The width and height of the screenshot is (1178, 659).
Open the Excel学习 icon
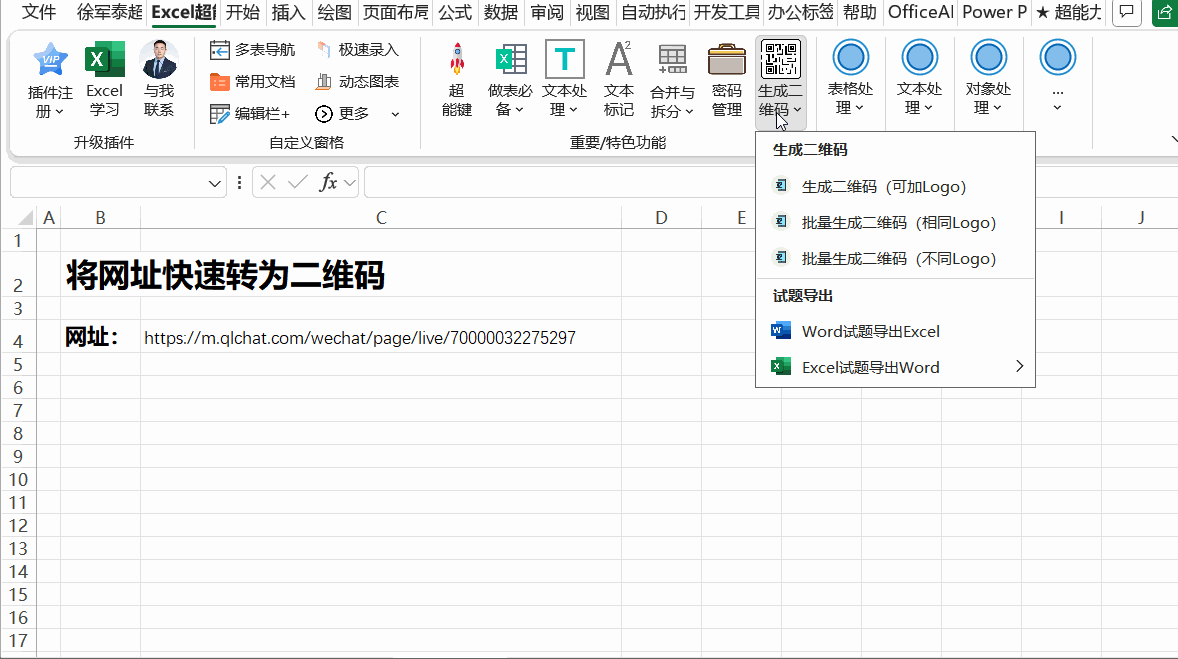104,59
